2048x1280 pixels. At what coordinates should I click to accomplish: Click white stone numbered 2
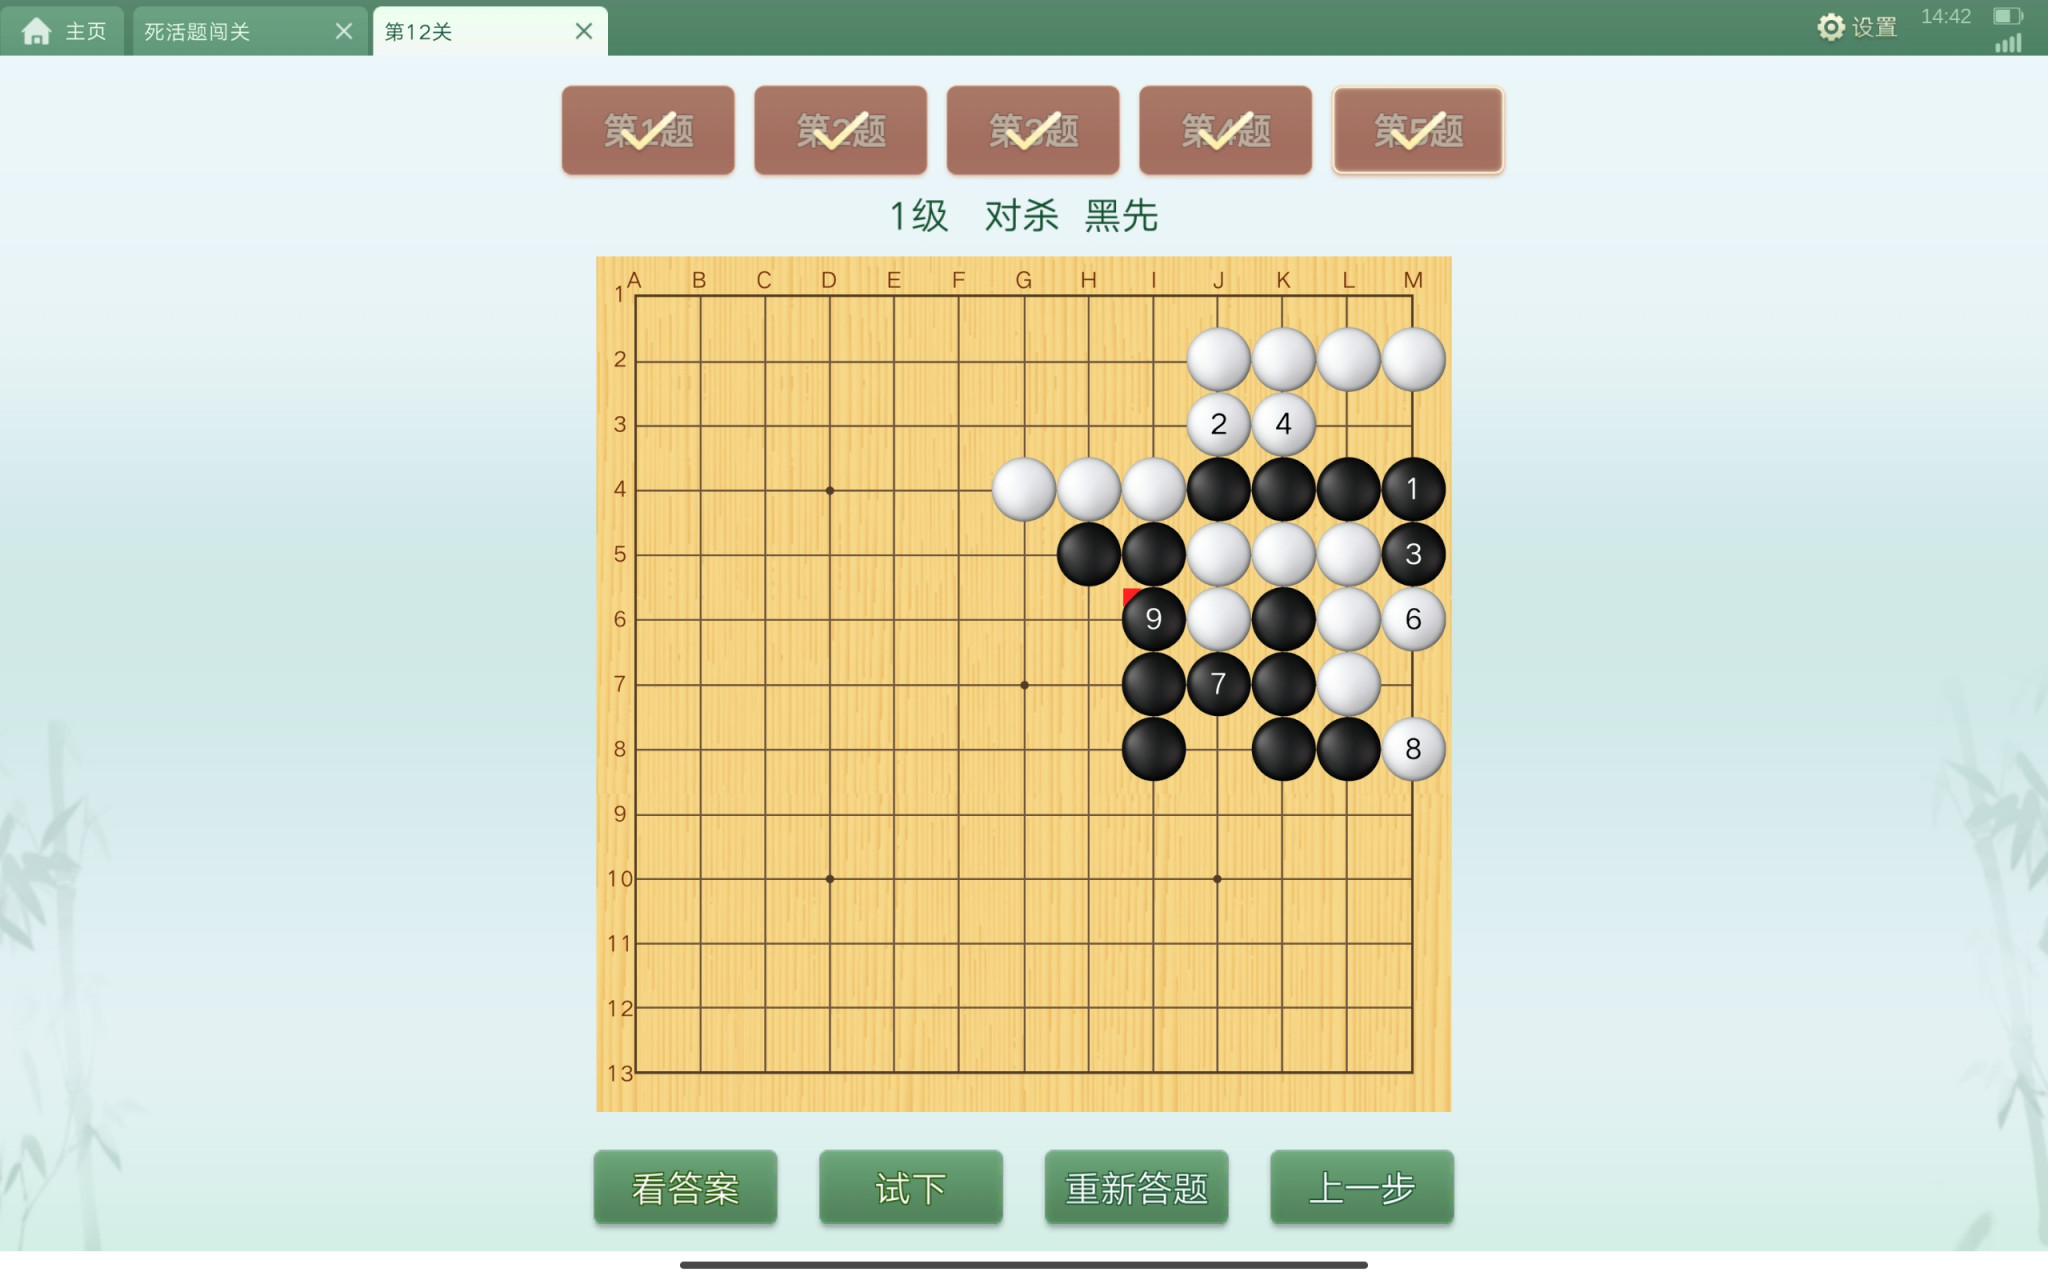(1218, 424)
